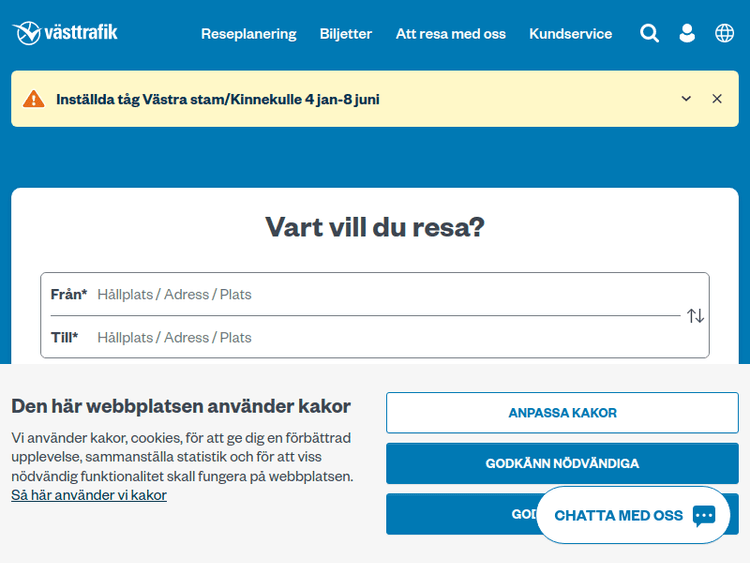
Task: Open the Att resa med oss menu
Action: (450, 34)
